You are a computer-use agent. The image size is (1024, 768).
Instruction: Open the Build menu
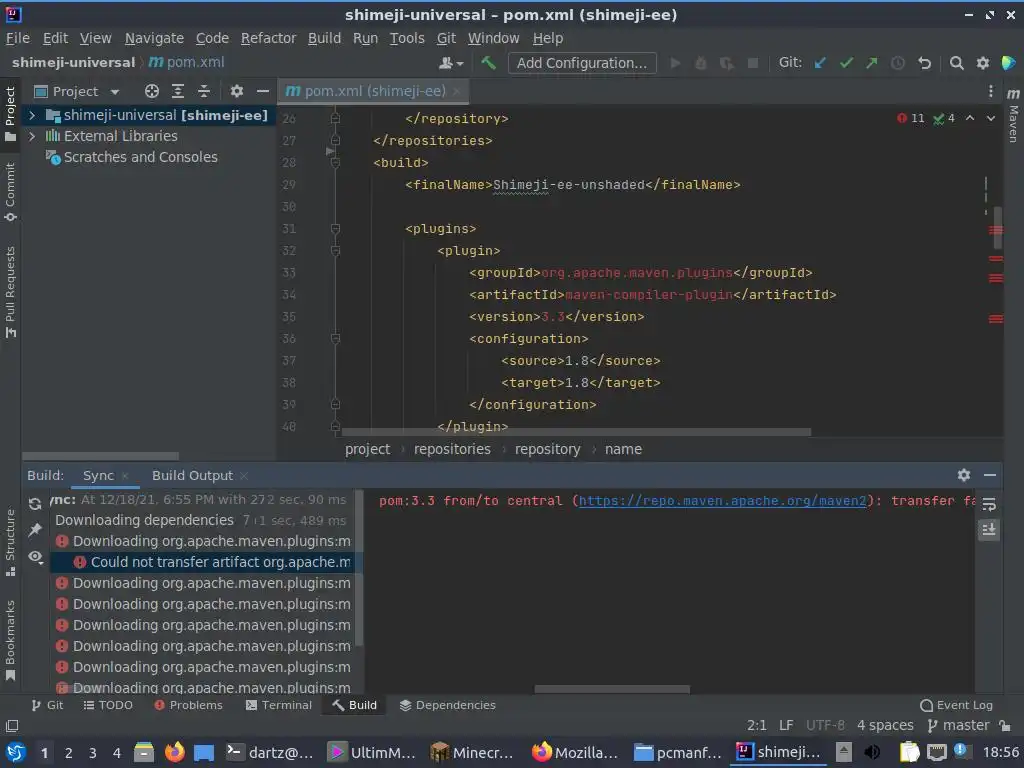[325, 38]
